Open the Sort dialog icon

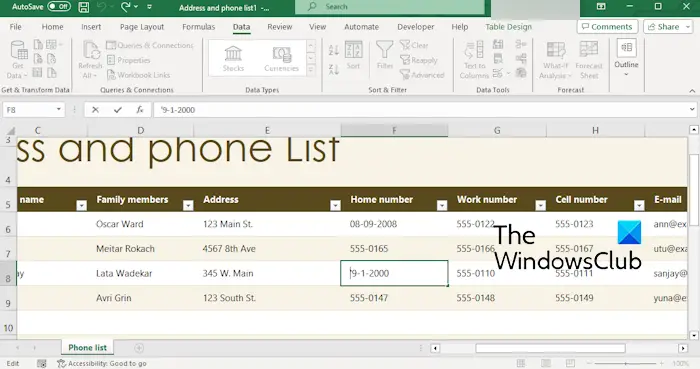click(353, 55)
